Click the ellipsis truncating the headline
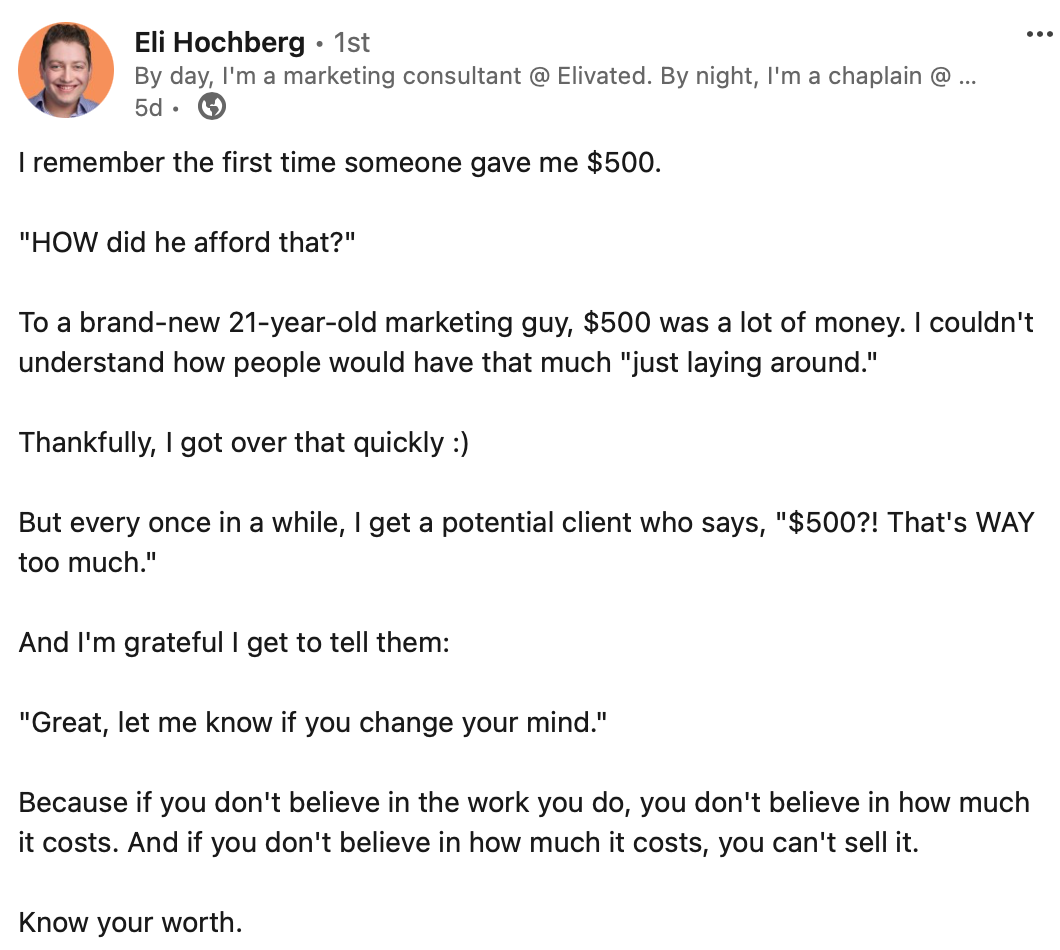The image size is (1060, 950). (967, 76)
